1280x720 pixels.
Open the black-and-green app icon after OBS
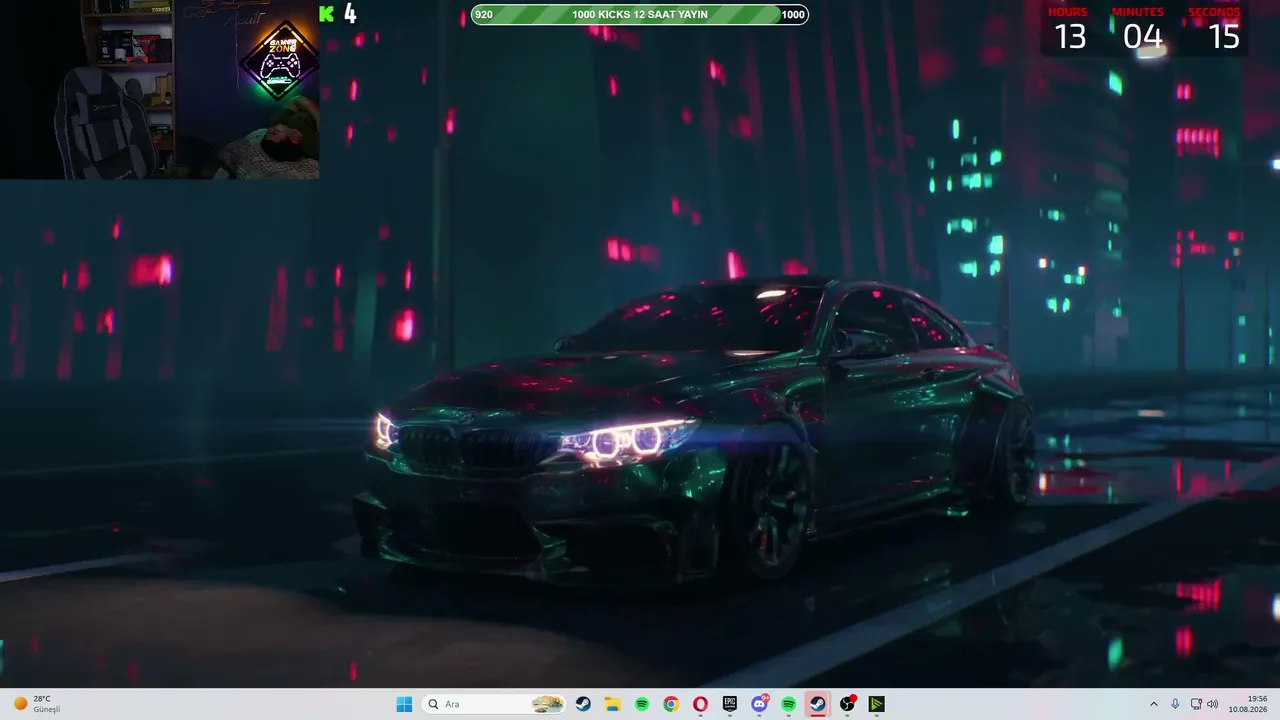876,704
